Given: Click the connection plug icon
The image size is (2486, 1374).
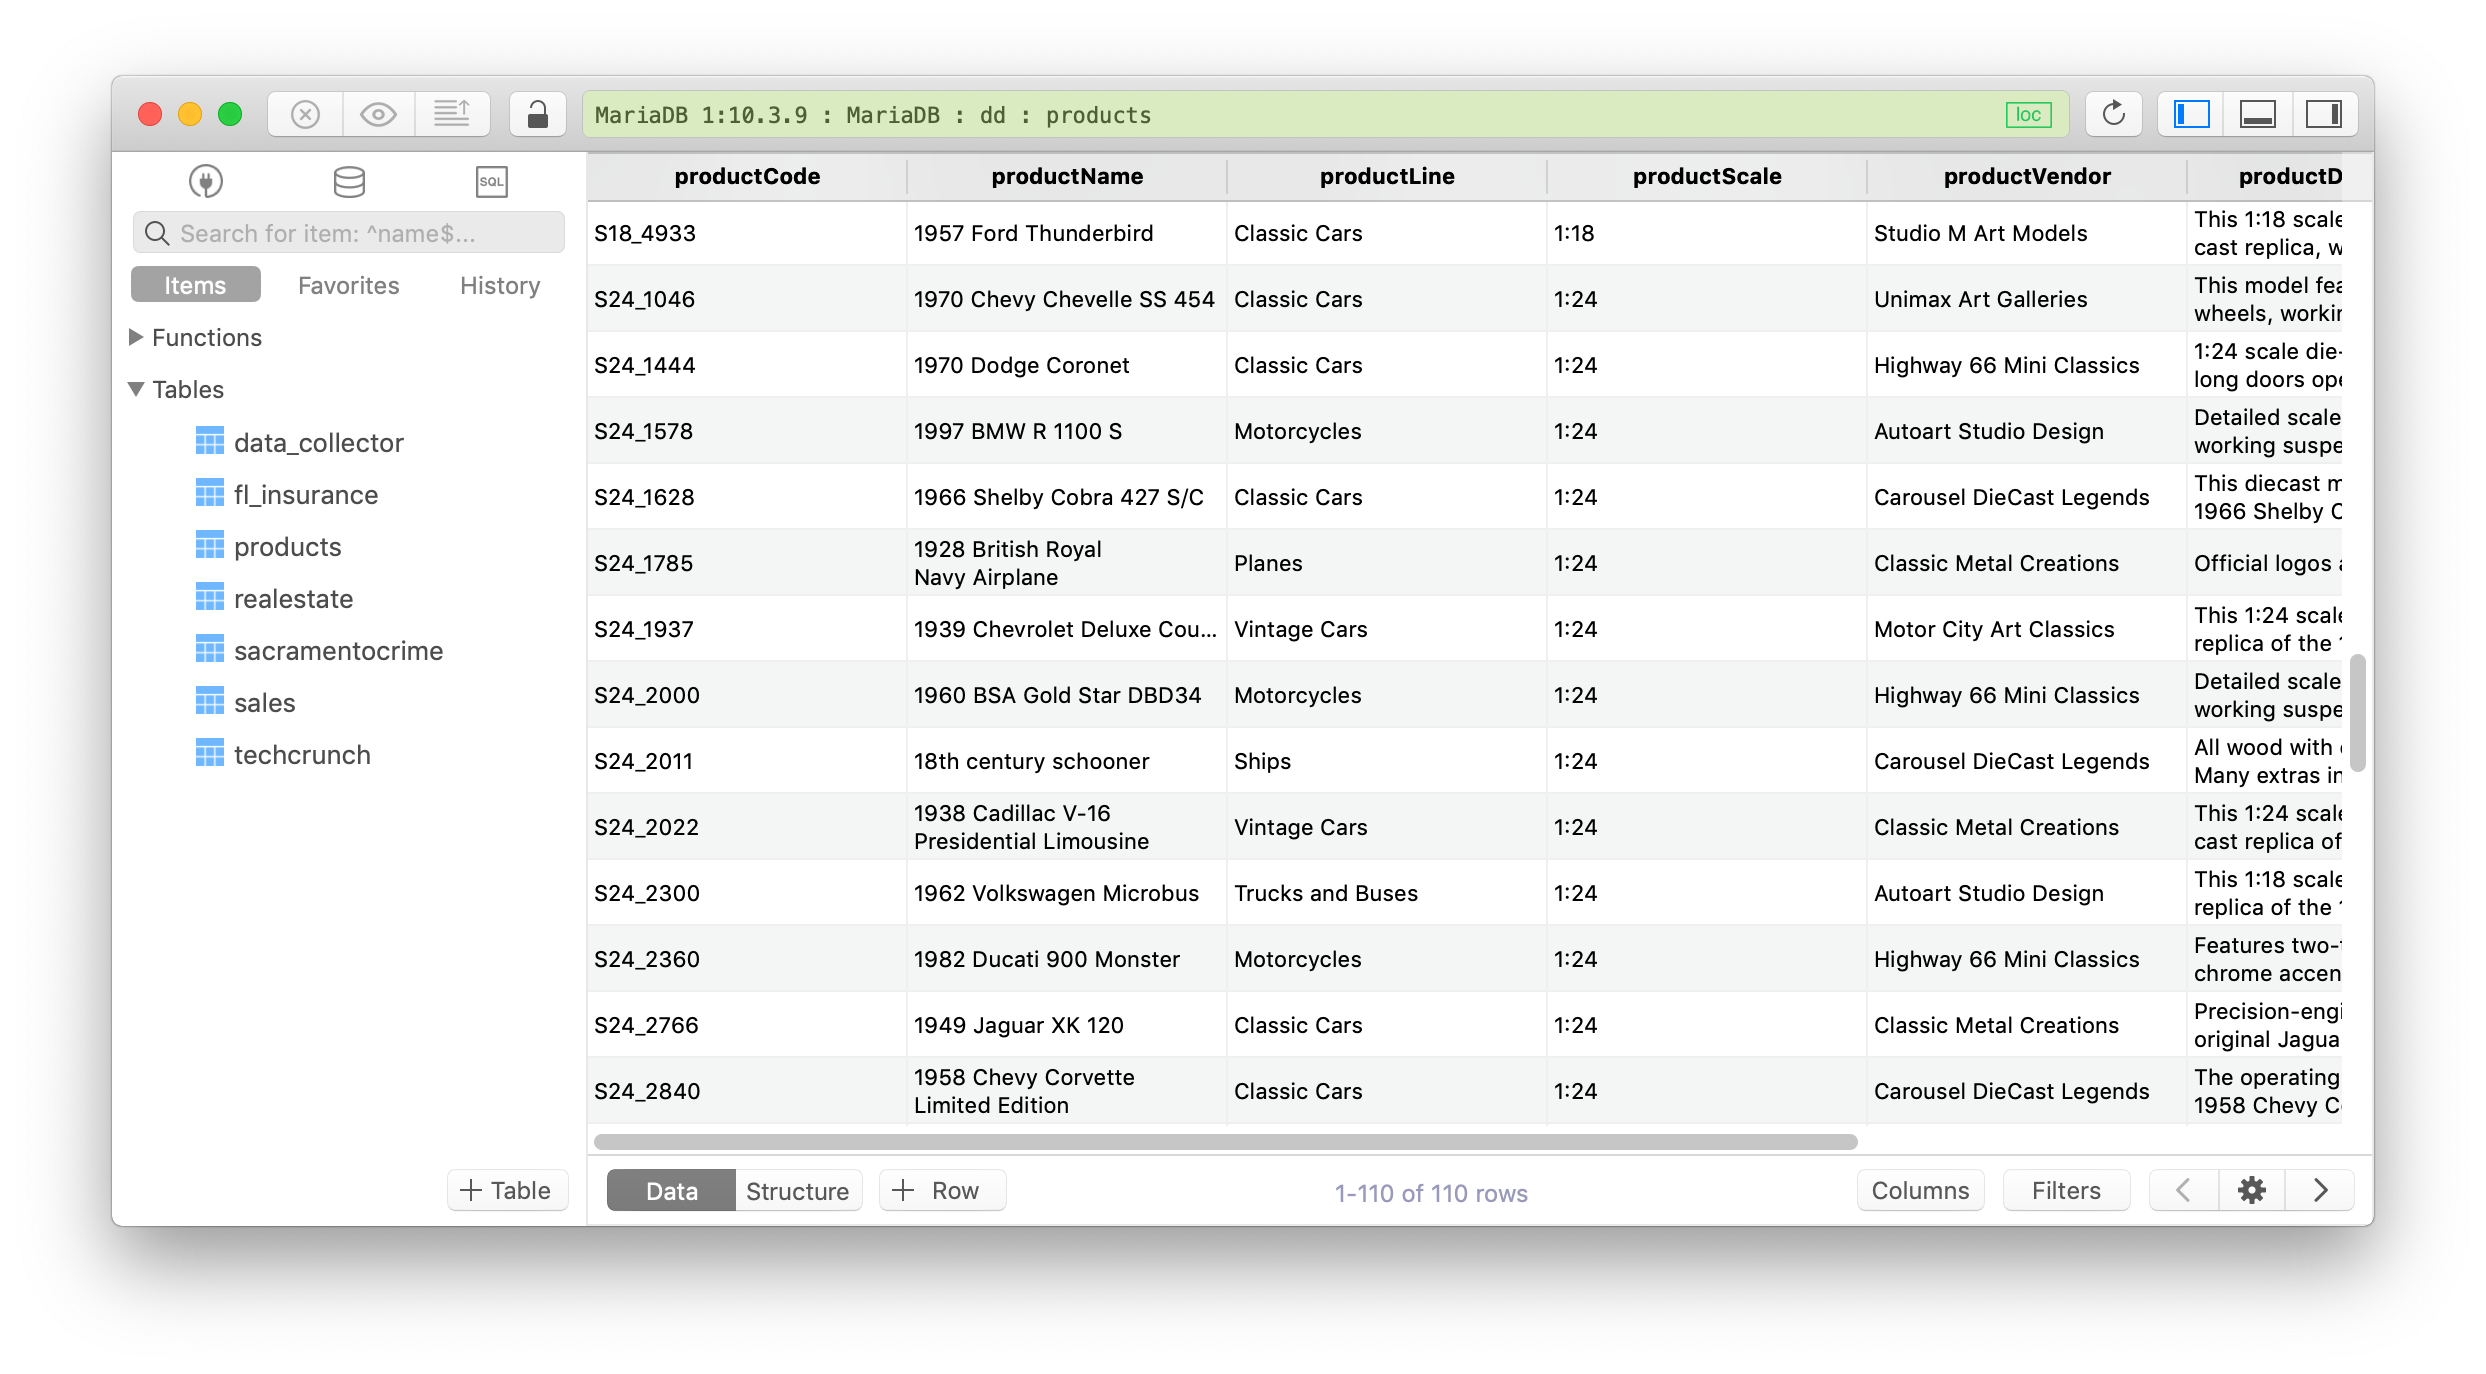Looking at the screenshot, I should click(204, 182).
